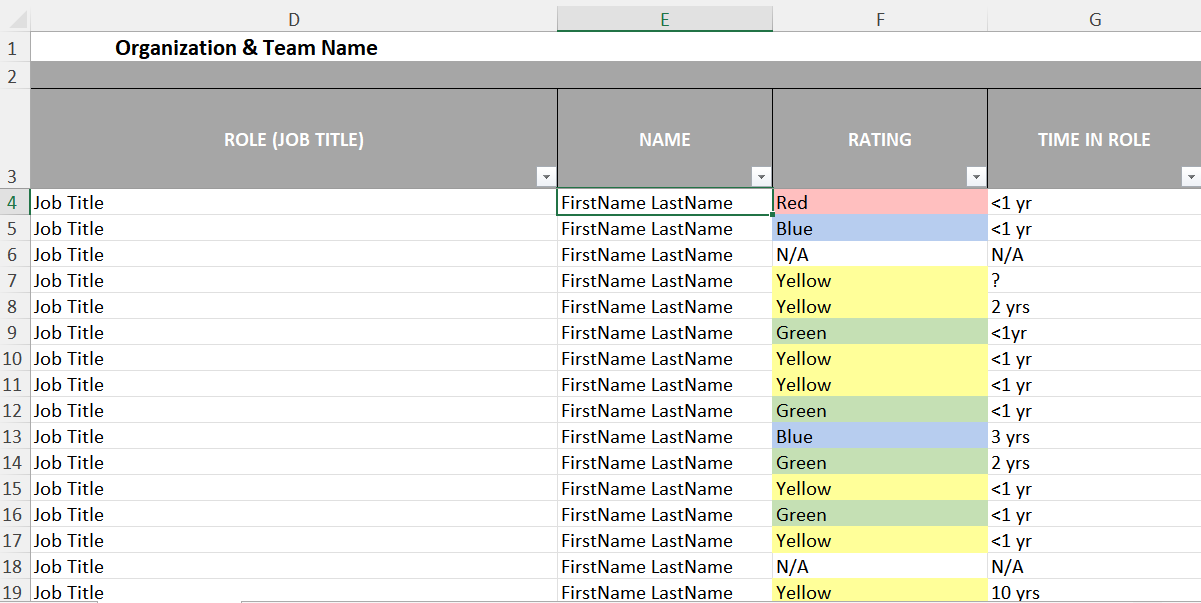Select the FirstName LastName cell in row 8

click(x=664, y=306)
